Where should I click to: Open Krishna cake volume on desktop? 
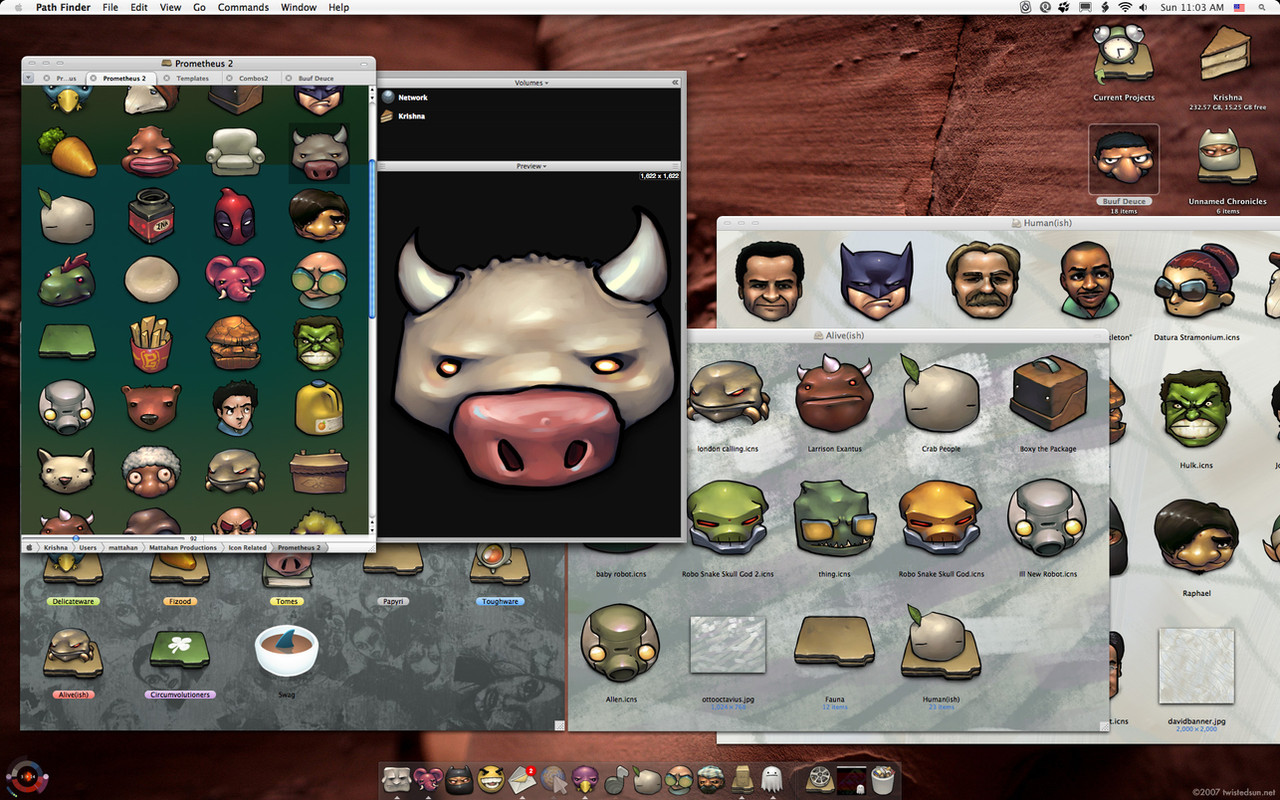[1227, 54]
